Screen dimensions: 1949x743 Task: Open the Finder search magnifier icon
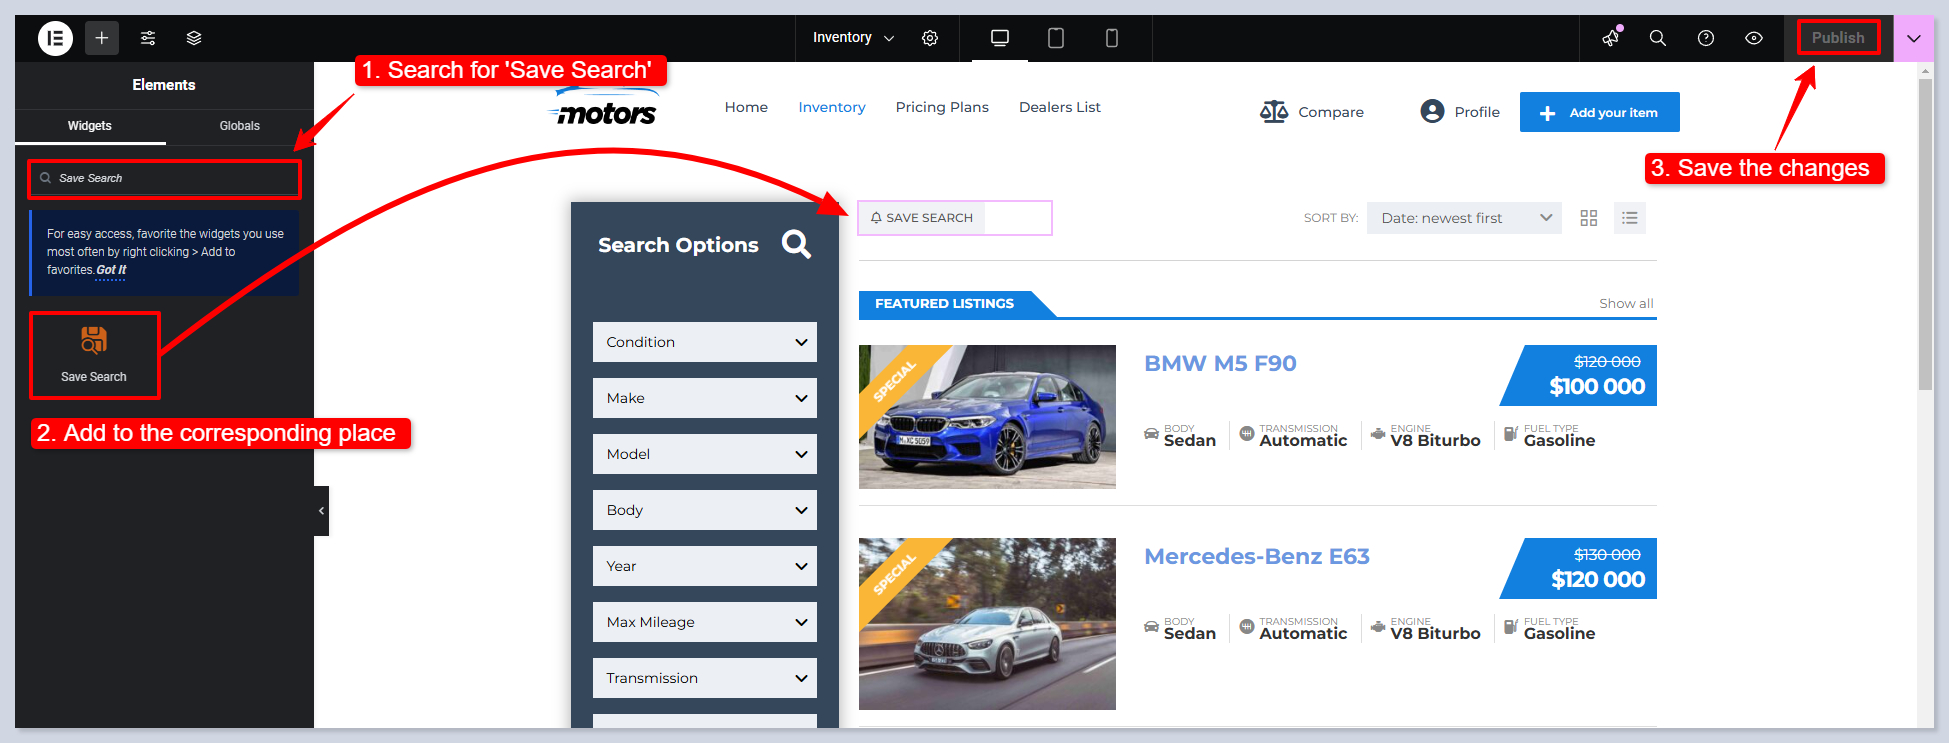pyautogui.click(x=1657, y=38)
